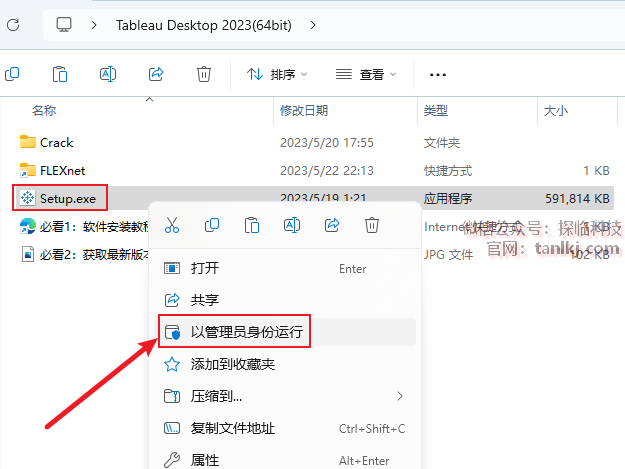Select the Crack folder
625x469 pixels.
56,143
